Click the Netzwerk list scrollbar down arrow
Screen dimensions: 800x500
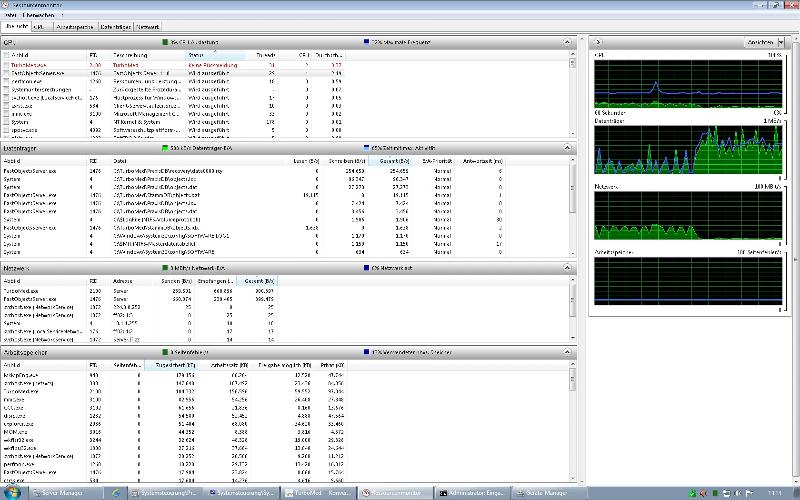(x=572, y=338)
